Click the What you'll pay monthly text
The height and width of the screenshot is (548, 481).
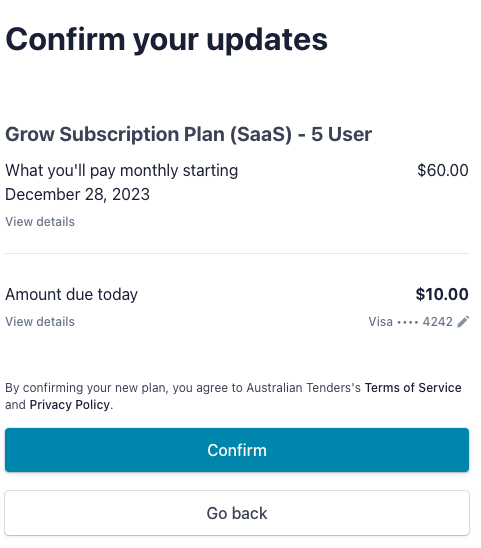(122, 171)
